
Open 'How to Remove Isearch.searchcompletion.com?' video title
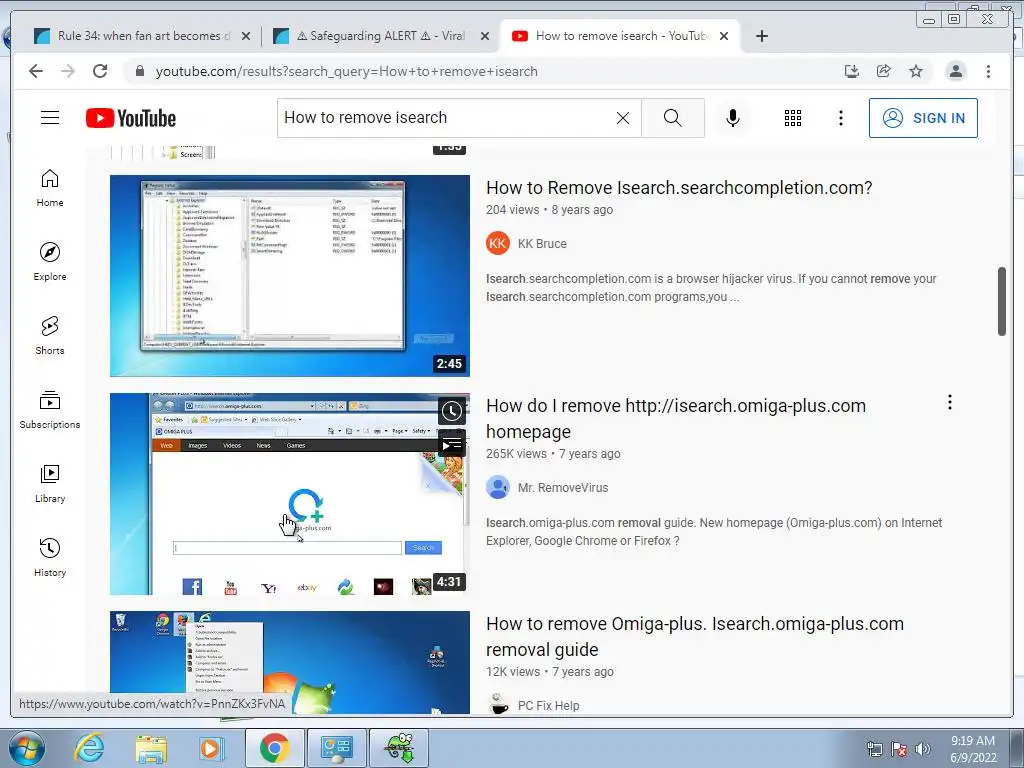[x=679, y=188]
